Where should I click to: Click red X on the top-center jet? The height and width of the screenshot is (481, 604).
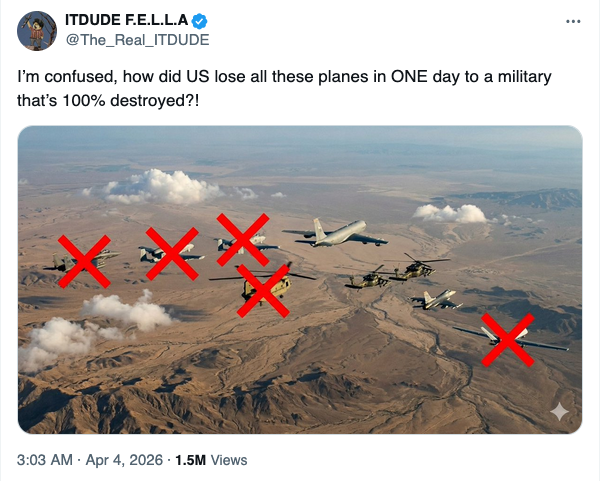(243, 237)
